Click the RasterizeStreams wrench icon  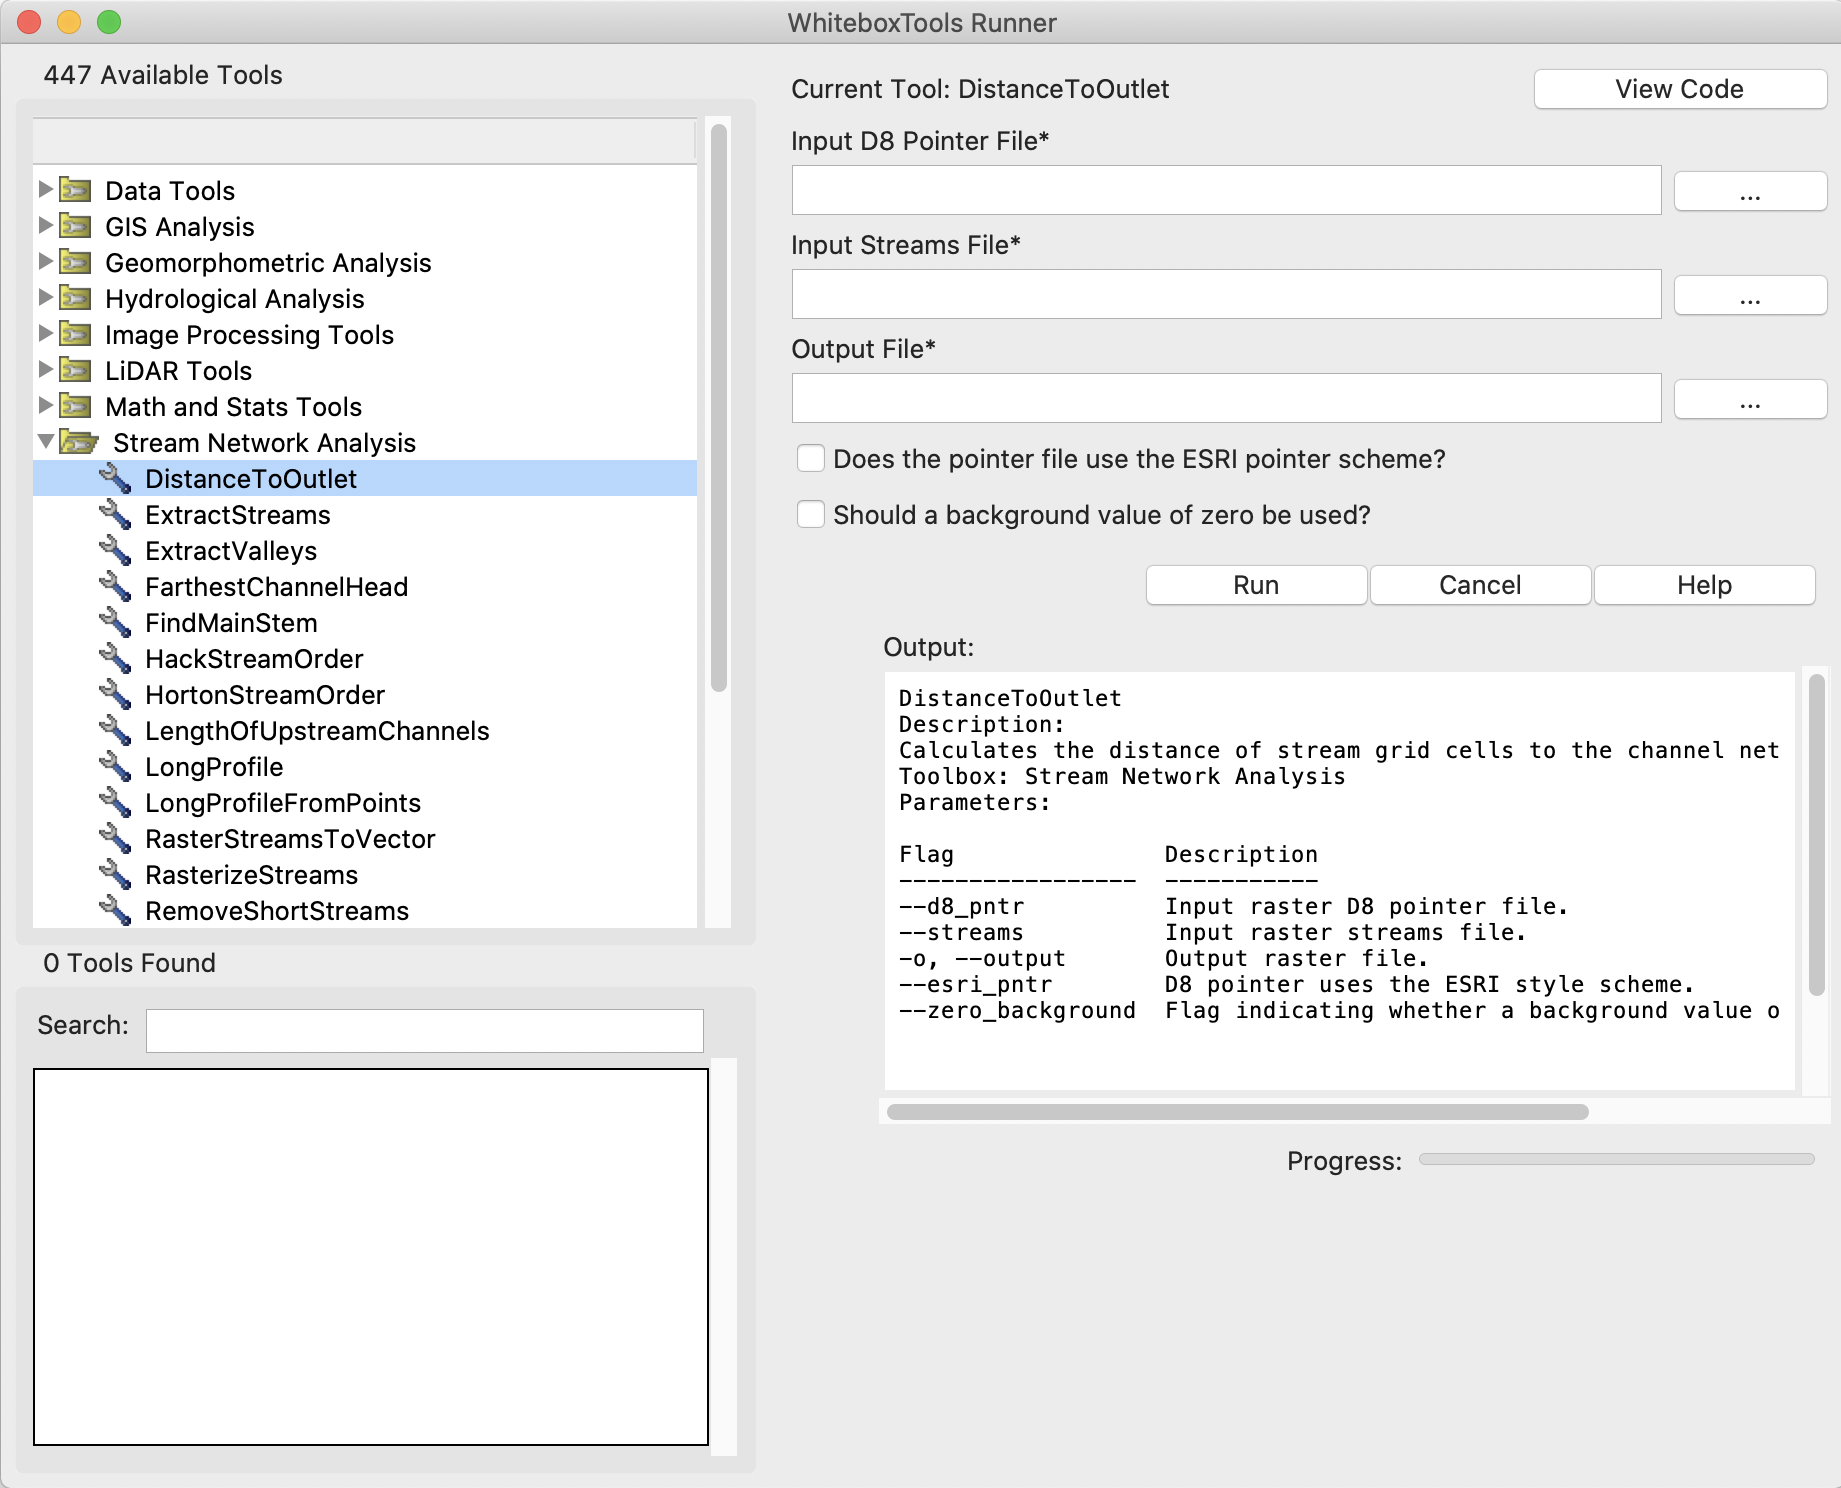coord(115,875)
